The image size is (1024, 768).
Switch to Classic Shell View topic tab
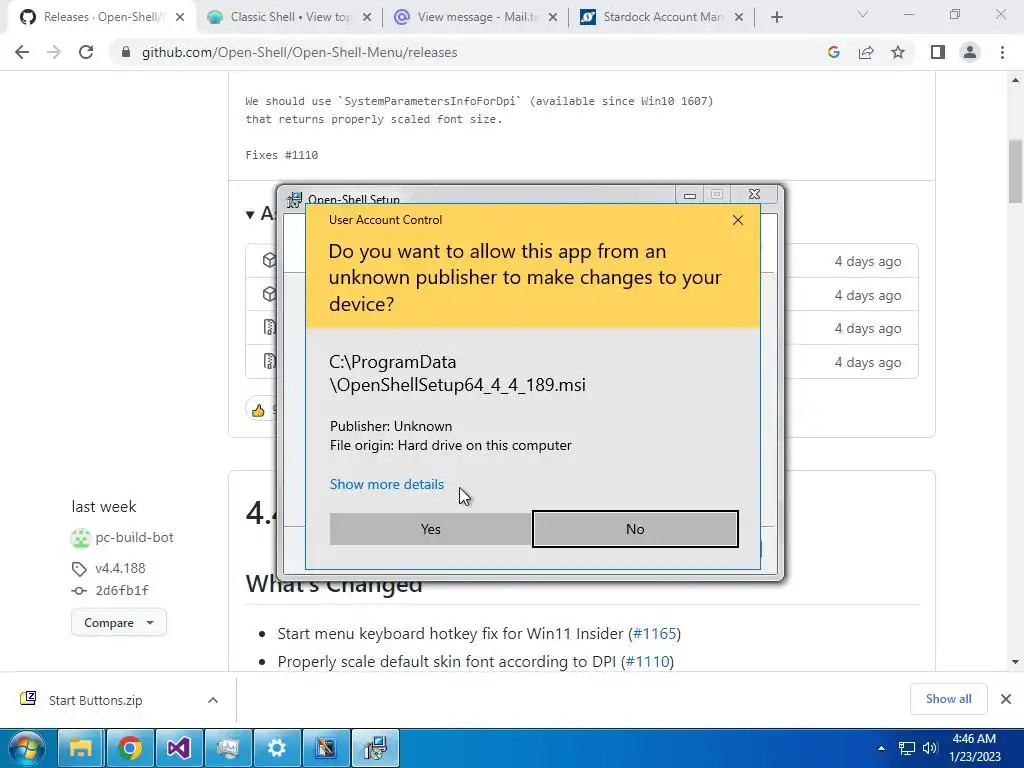coord(289,17)
